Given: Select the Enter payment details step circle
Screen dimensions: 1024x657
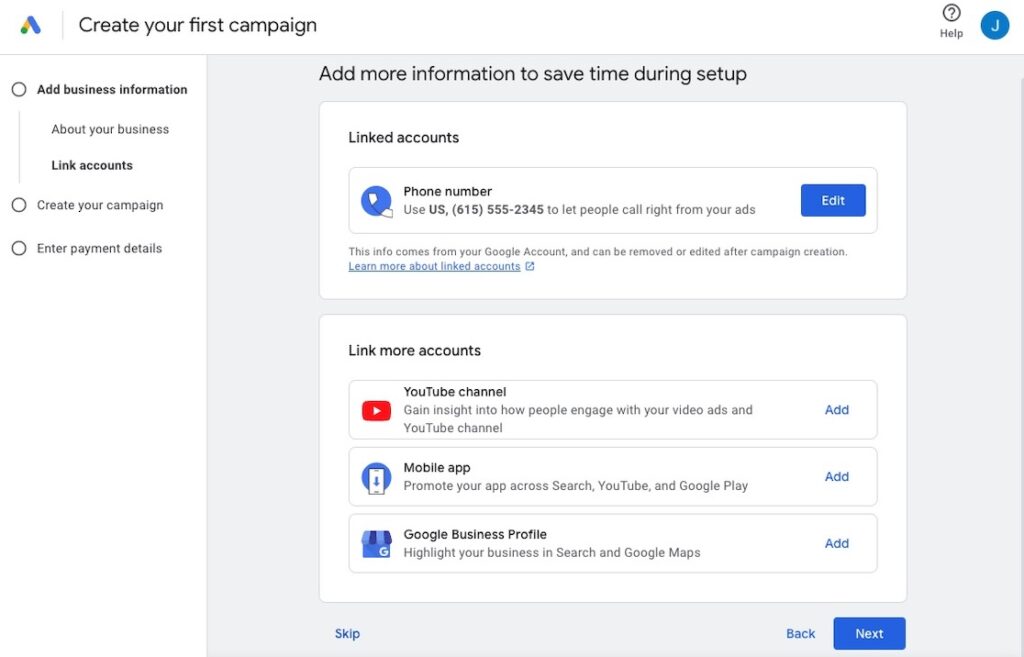Looking at the screenshot, I should coord(18,248).
